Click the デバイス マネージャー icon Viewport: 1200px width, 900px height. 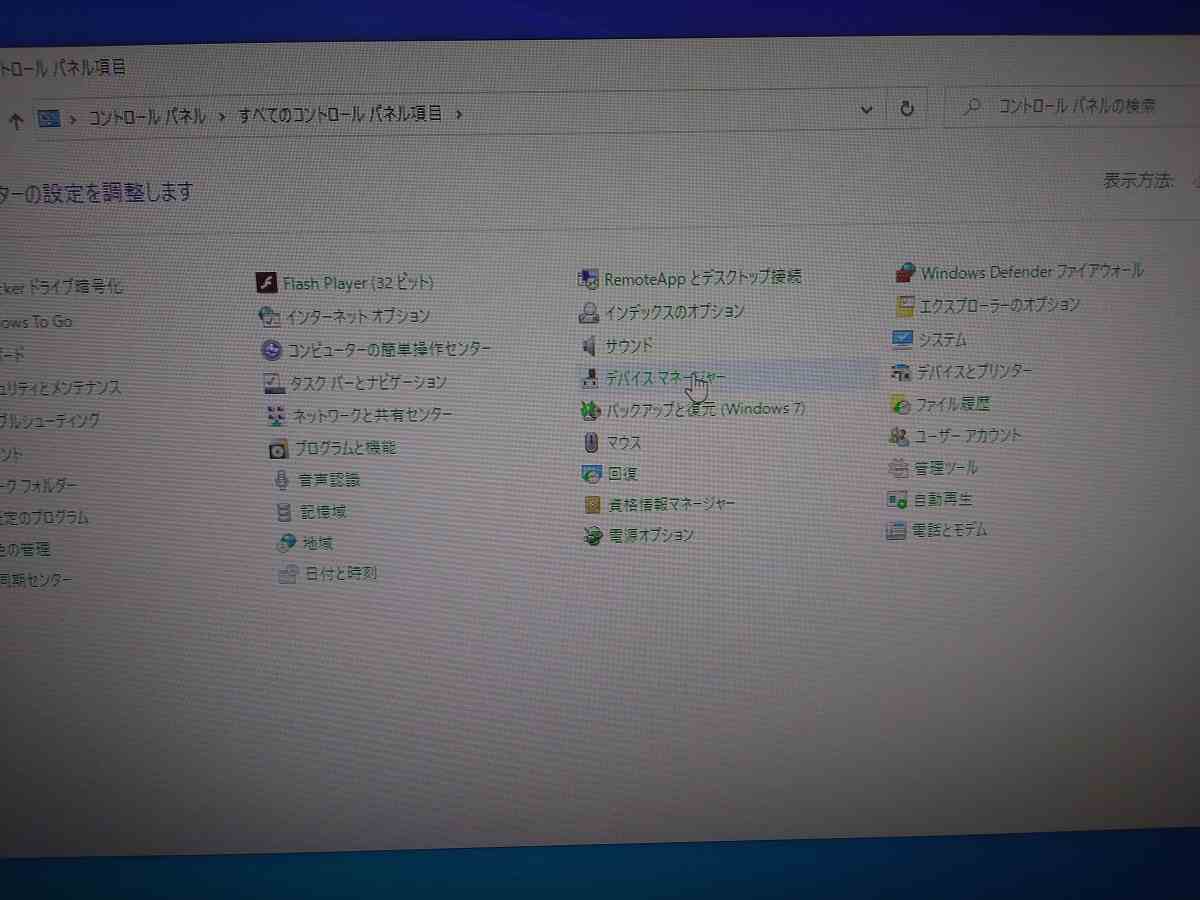[x=589, y=378]
